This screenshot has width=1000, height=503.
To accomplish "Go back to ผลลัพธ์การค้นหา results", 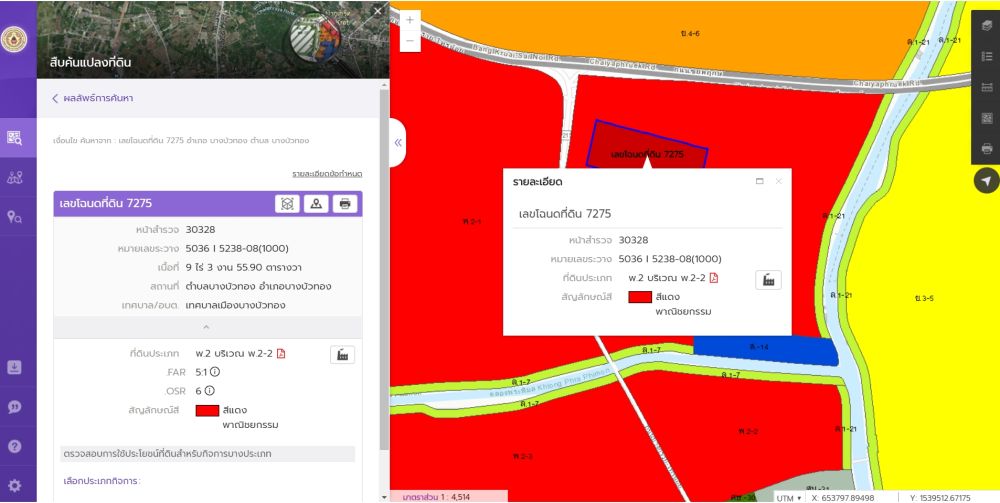I will pos(93,98).
